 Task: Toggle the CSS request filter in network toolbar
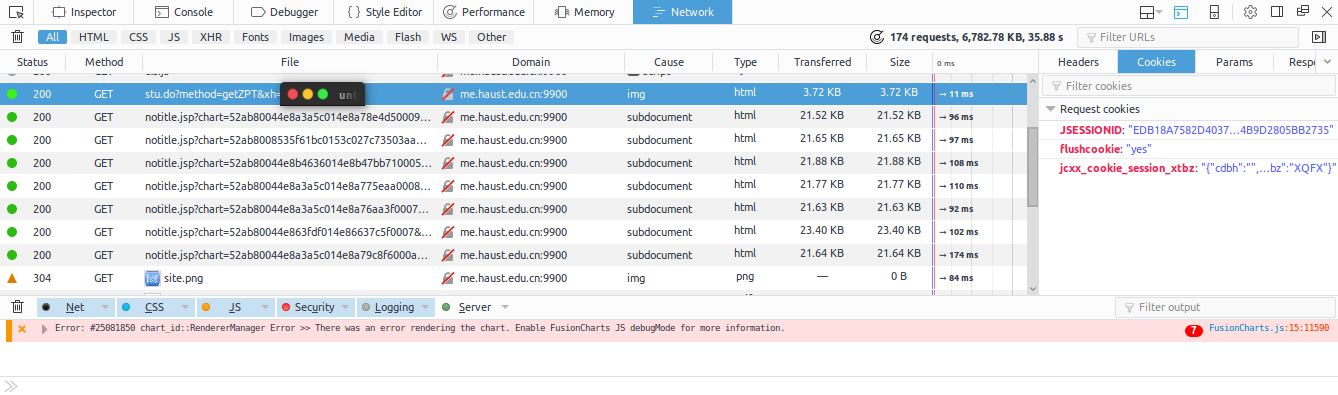point(138,37)
